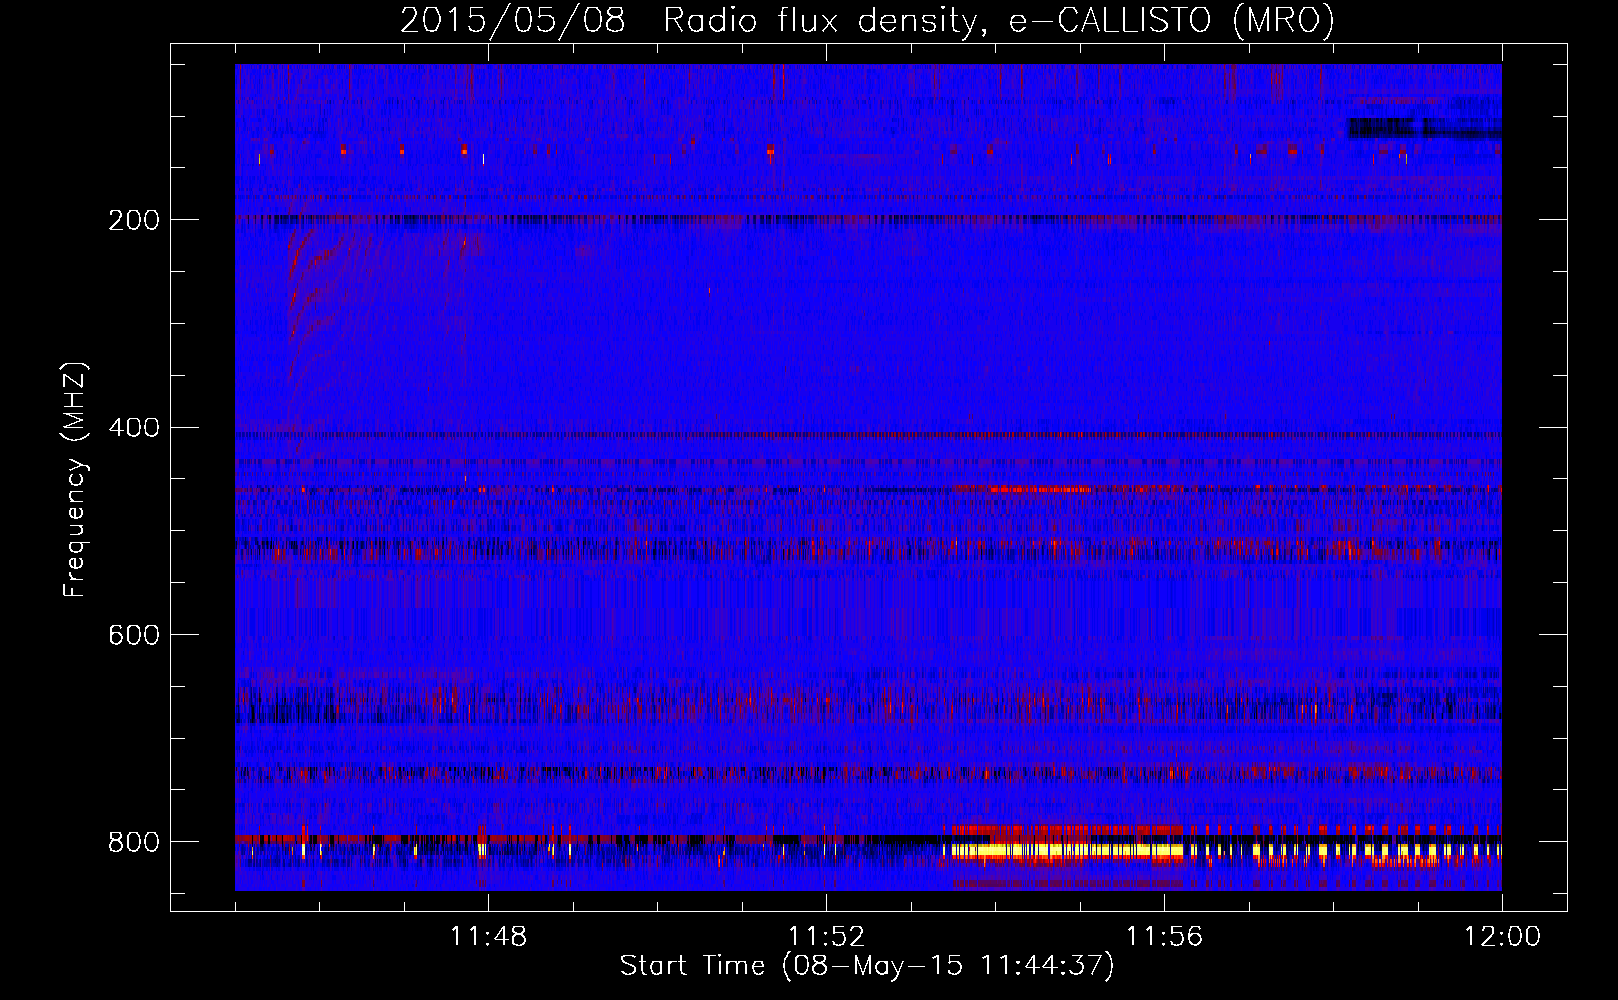
Task: Click the bright yellow burst near 800 MHz
Action: [x=1065, y=851]
